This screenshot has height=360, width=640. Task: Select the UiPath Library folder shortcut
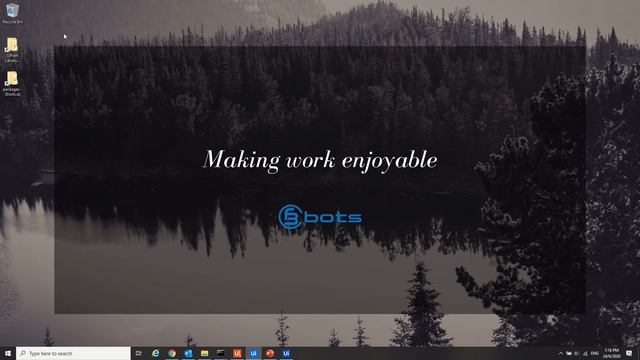coord(12,50)
